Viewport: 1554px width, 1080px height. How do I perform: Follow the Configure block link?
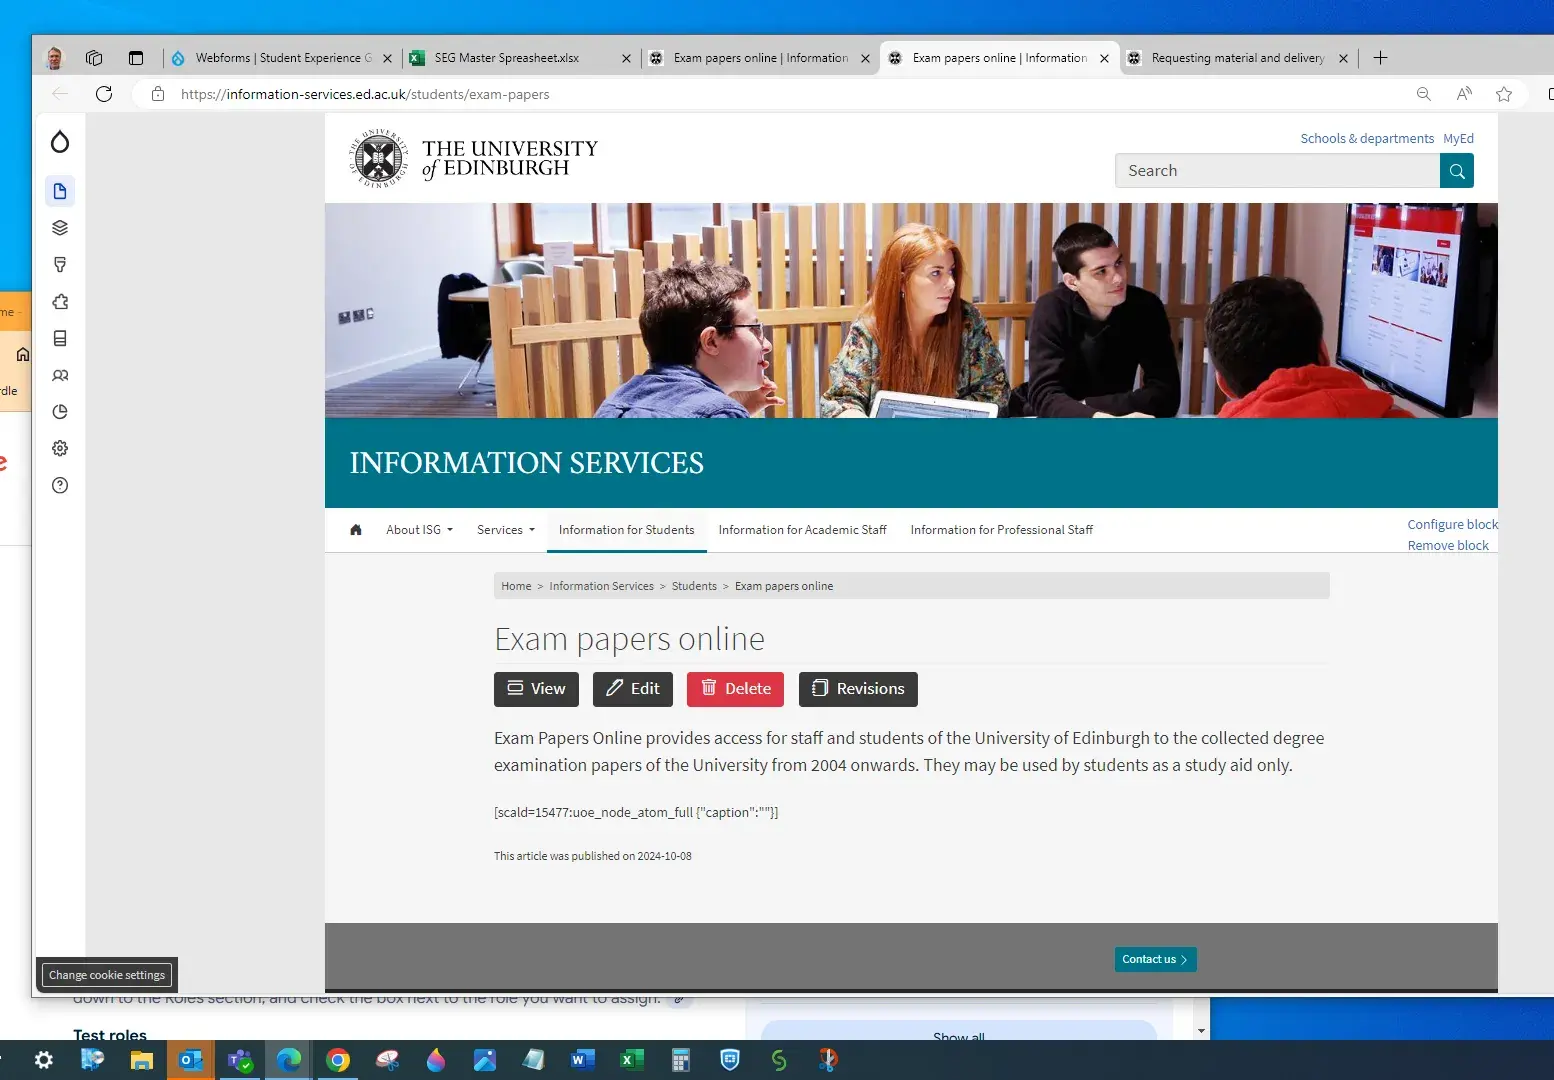coord(1452,524)
